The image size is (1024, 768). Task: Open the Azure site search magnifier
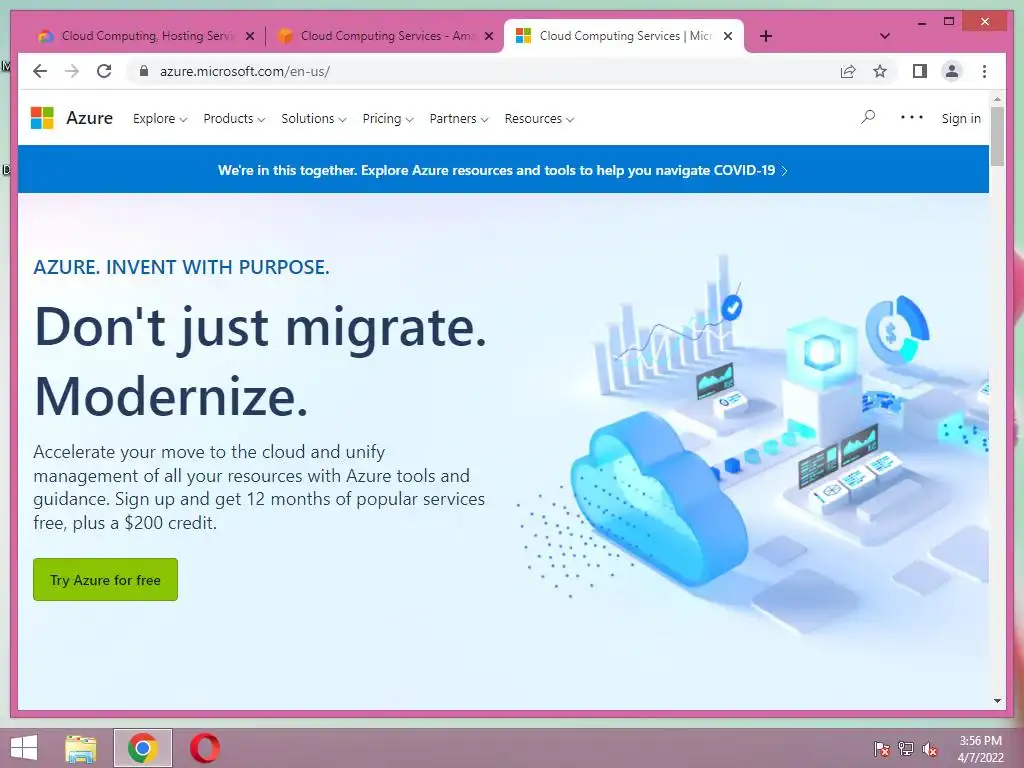868,118
